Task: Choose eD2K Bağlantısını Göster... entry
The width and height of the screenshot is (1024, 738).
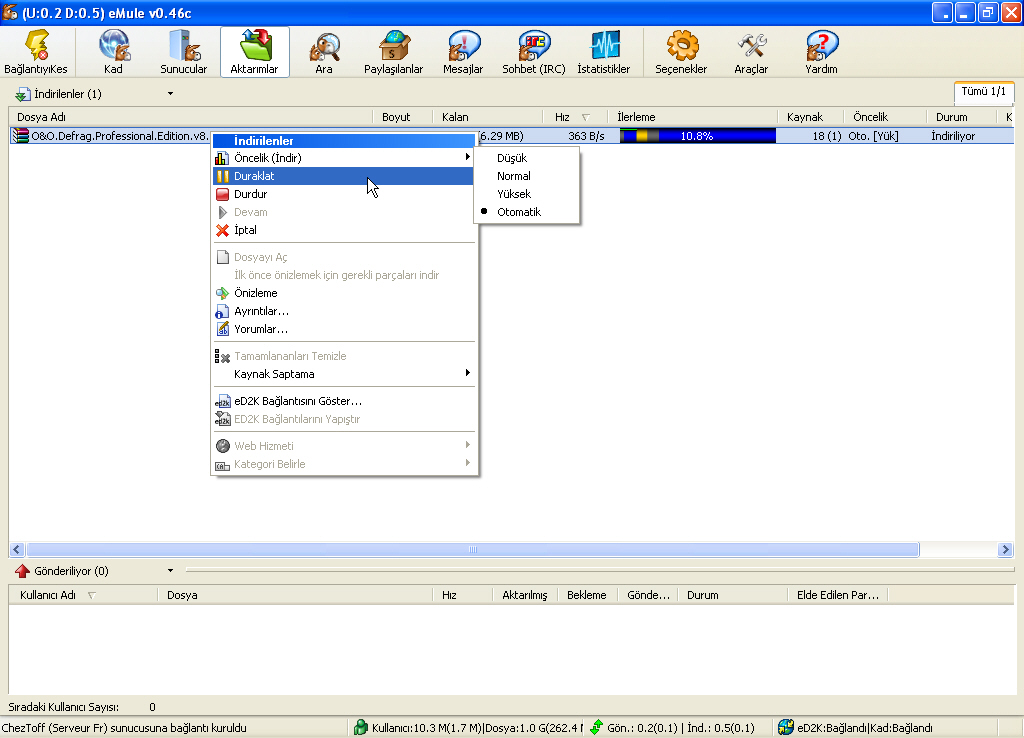Action: point(344,401)
